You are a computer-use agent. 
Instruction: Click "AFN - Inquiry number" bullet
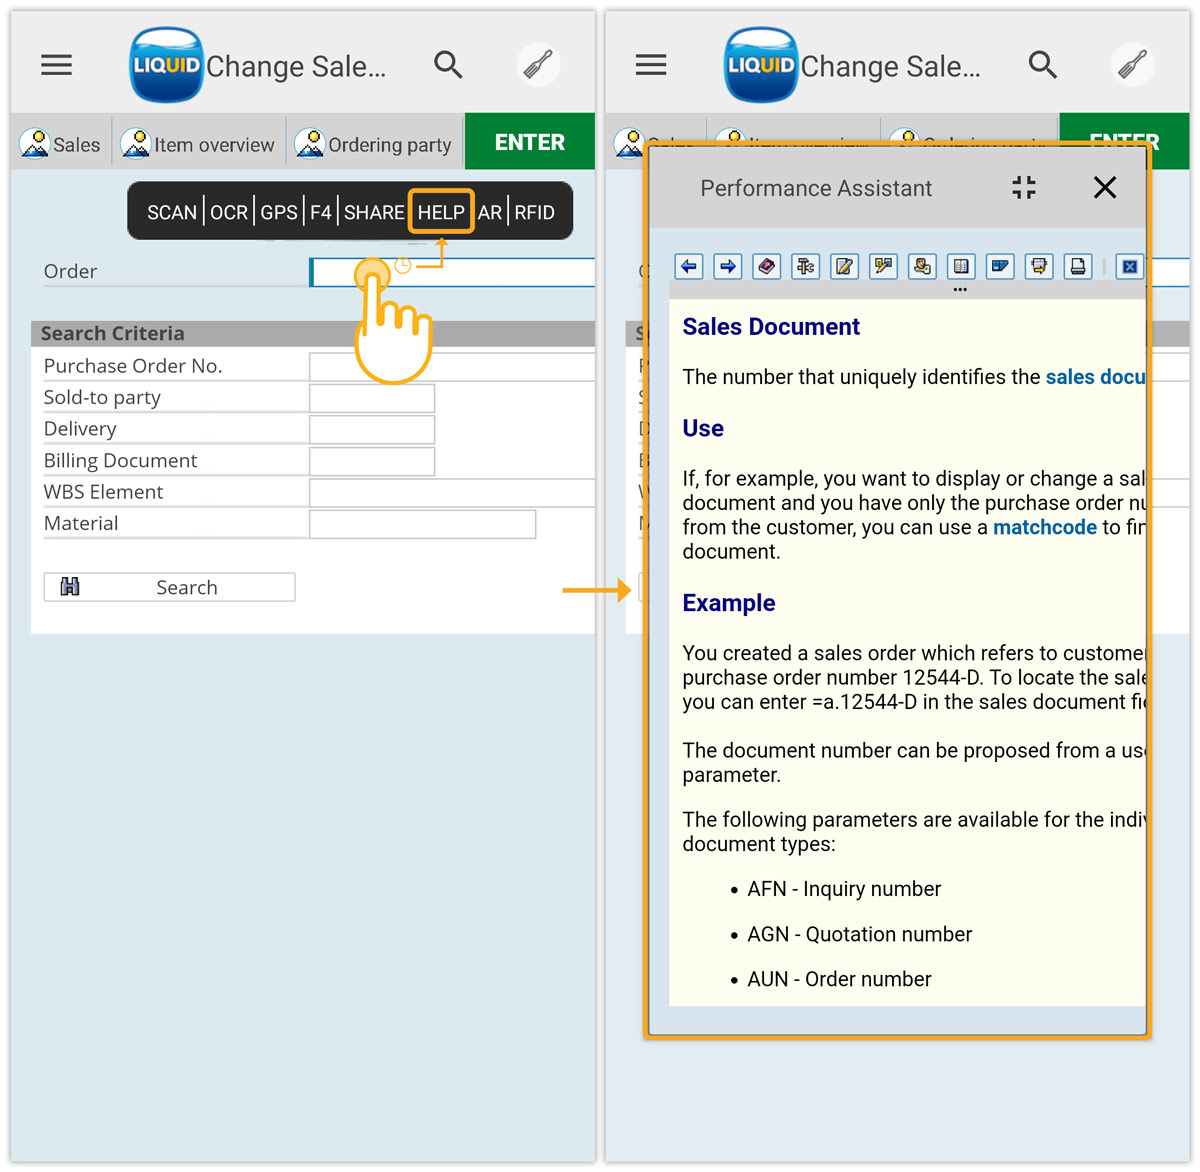tap(844, 889)
